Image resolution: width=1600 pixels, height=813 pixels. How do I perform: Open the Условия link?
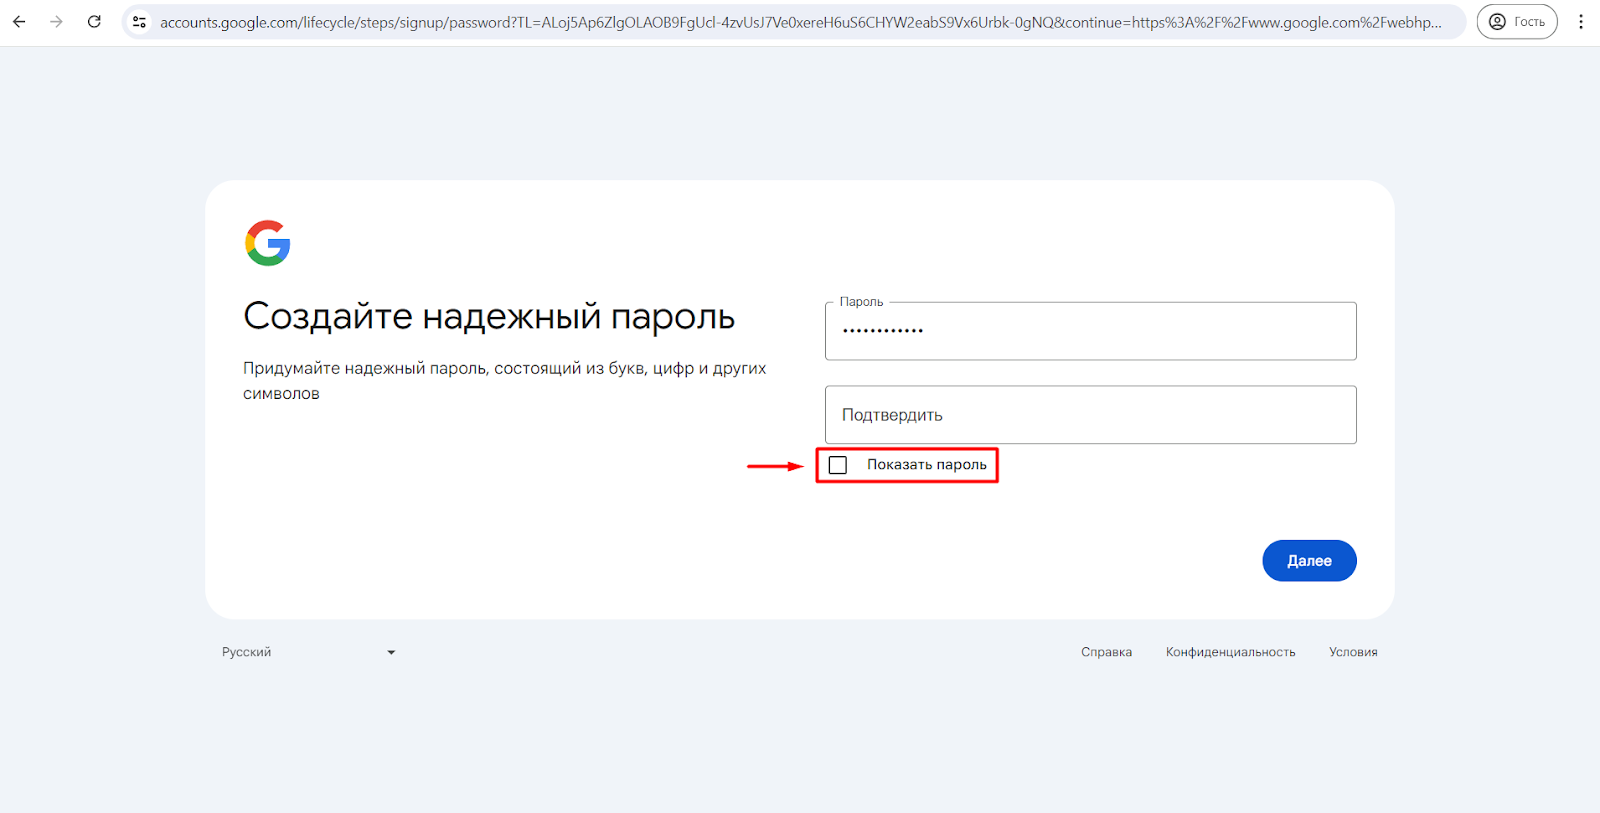coord(1353,652)
